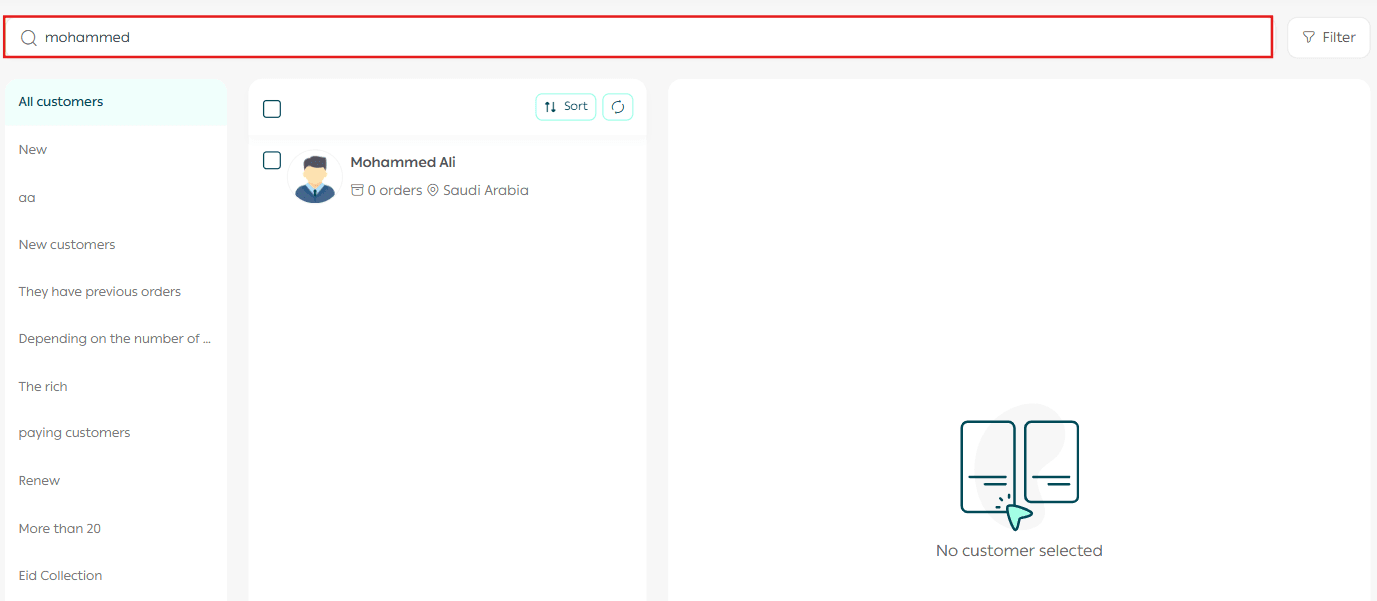Viewport: 1377px width, 601px height.
Task: Select the All customers segment
Action: click(x=61, y=102)
